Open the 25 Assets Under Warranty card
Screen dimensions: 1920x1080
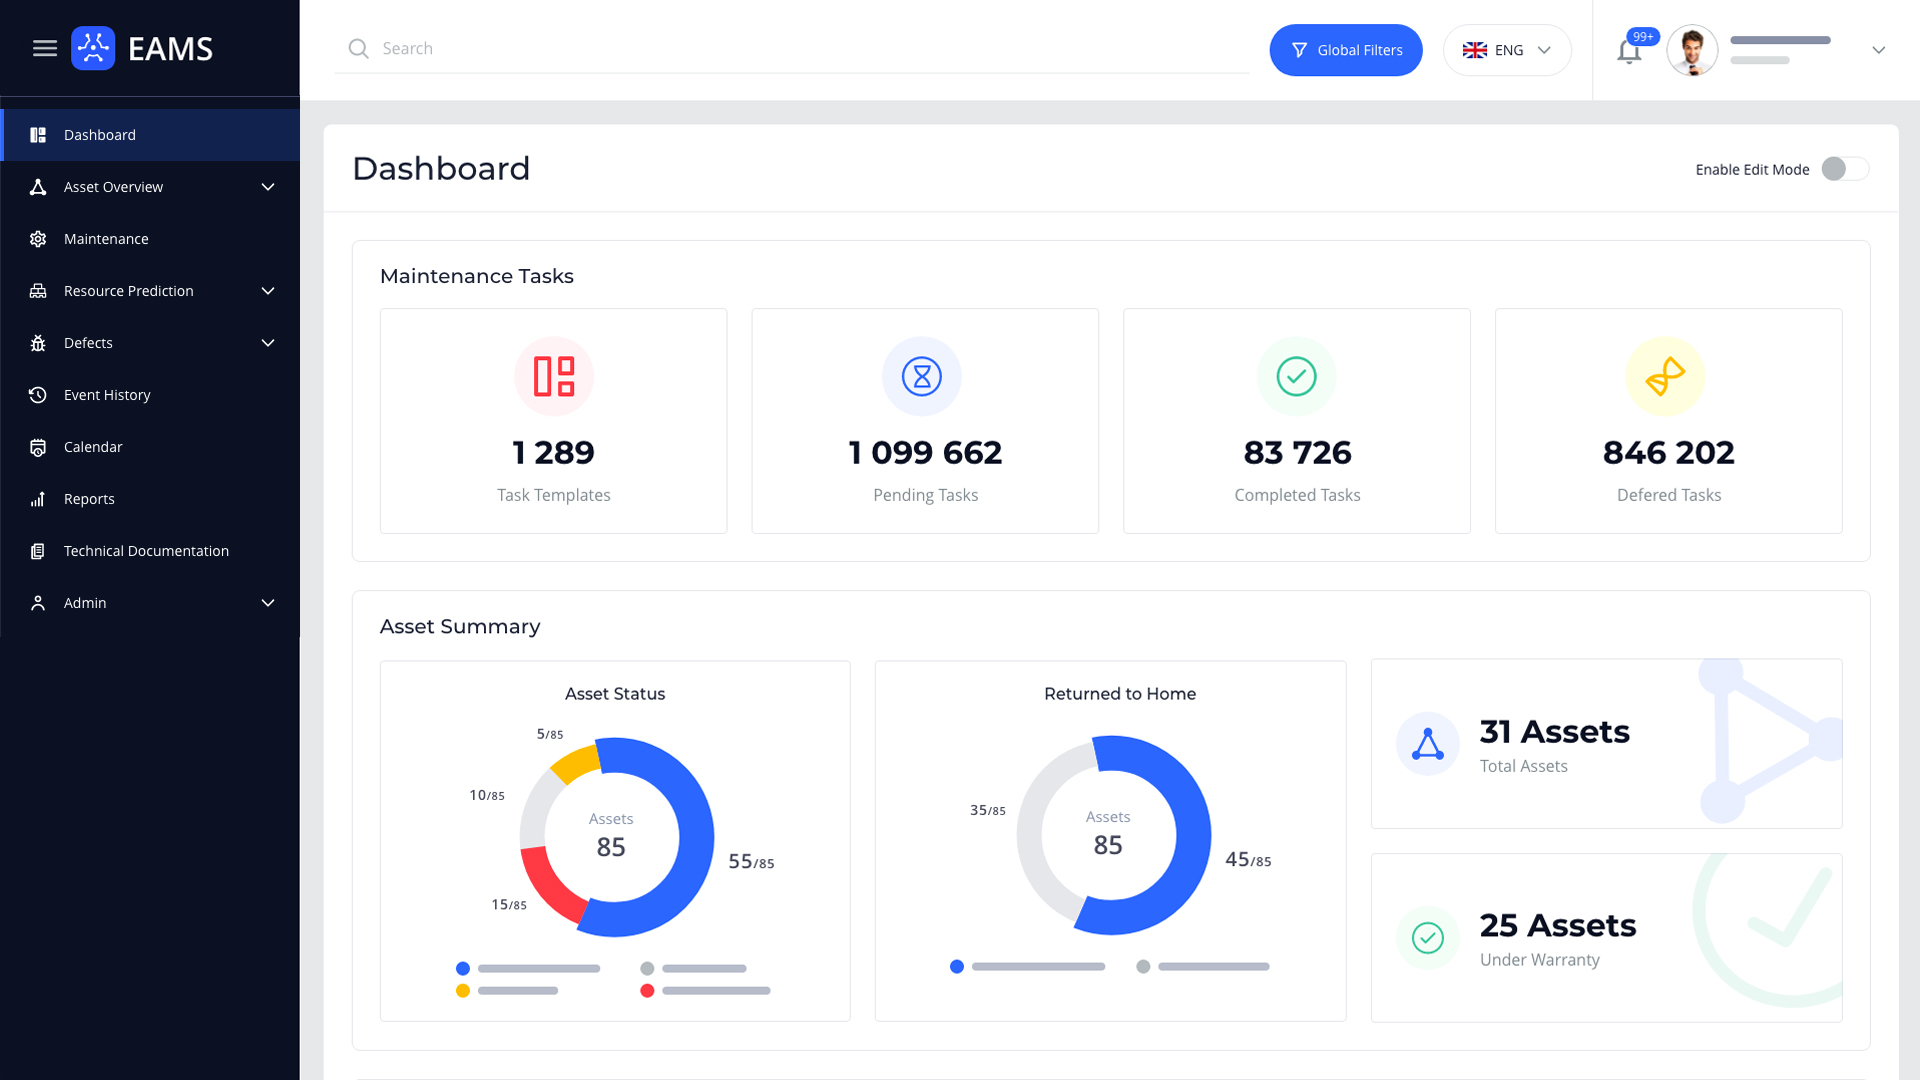coord(1607,938)
